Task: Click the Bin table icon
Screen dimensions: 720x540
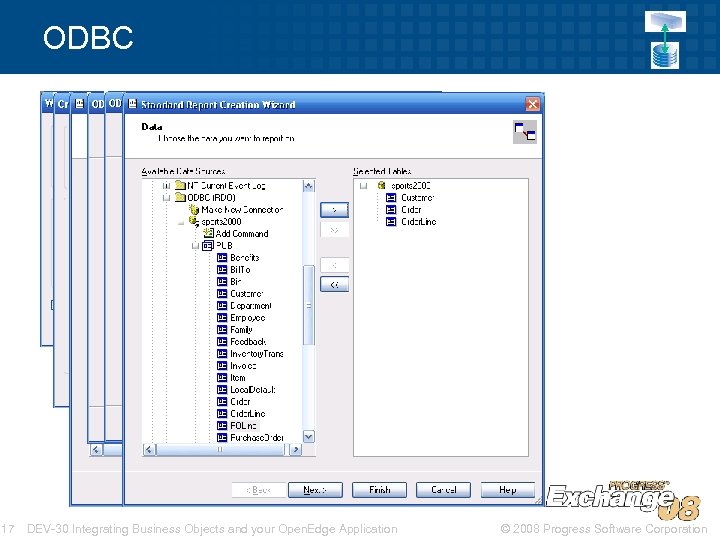Action: (x=222, y=281)
